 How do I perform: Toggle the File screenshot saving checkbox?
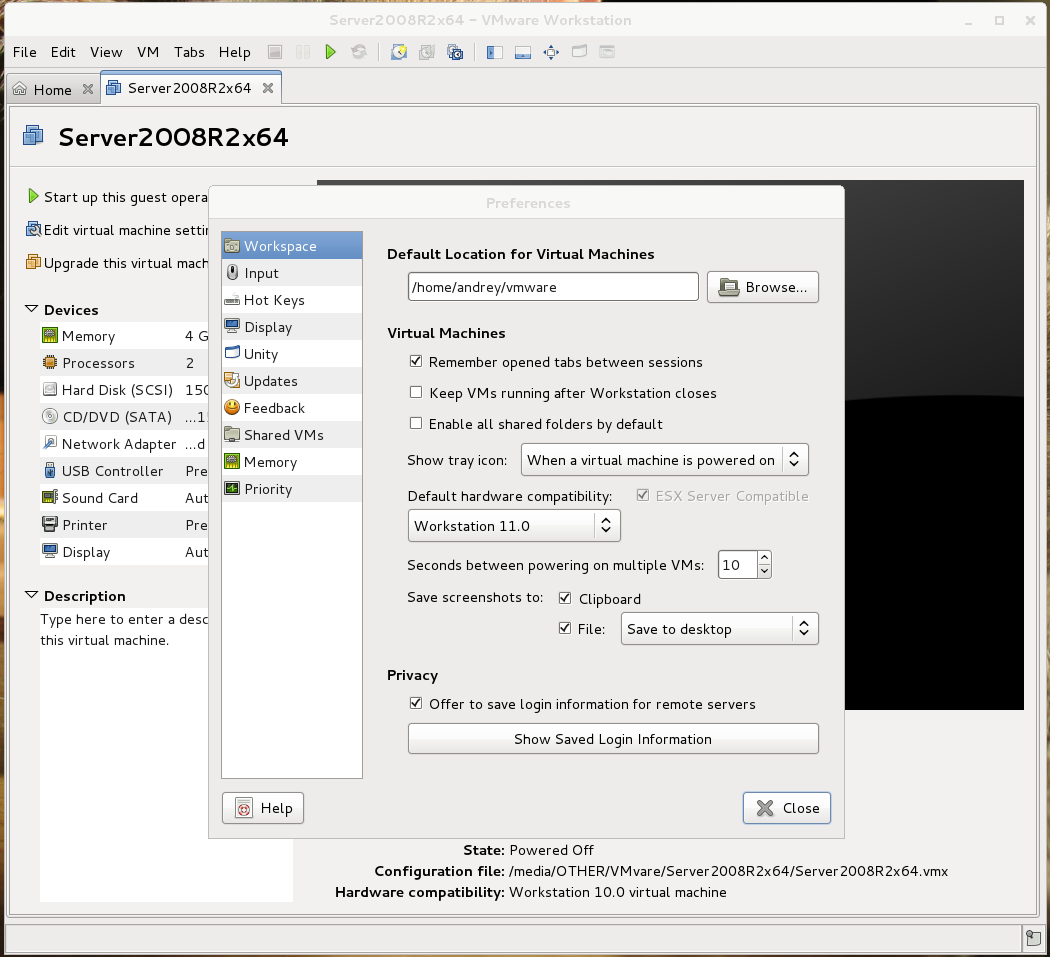coord(565,628)
